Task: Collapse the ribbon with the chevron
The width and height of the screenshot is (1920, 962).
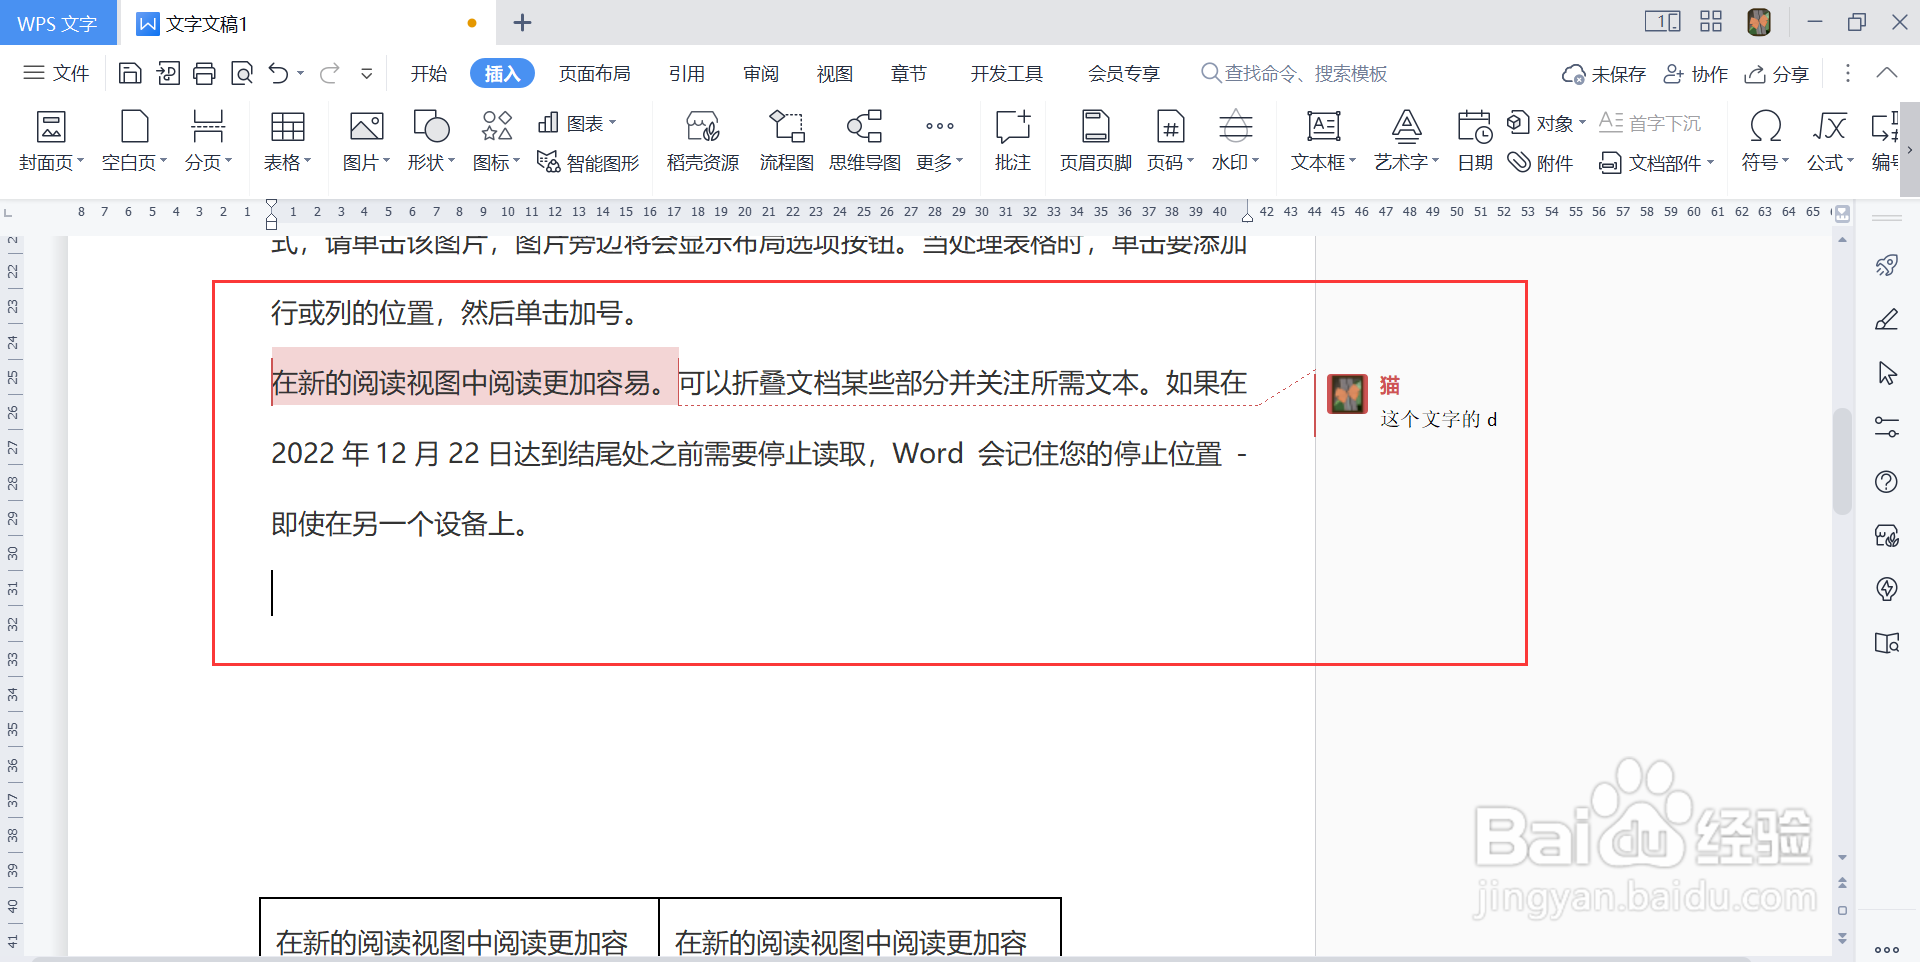Action: pyautogui.click(x=1887, y=73)
